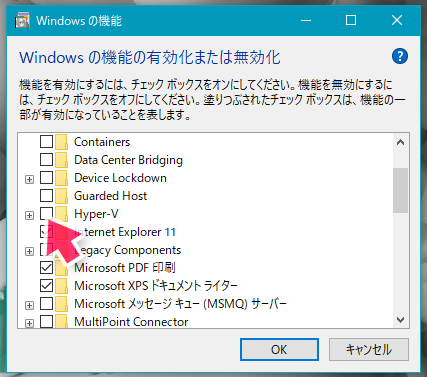Expand the Legacy Components tree node
The width and height of the screenshot is (427, 377).
coord(29,251)
